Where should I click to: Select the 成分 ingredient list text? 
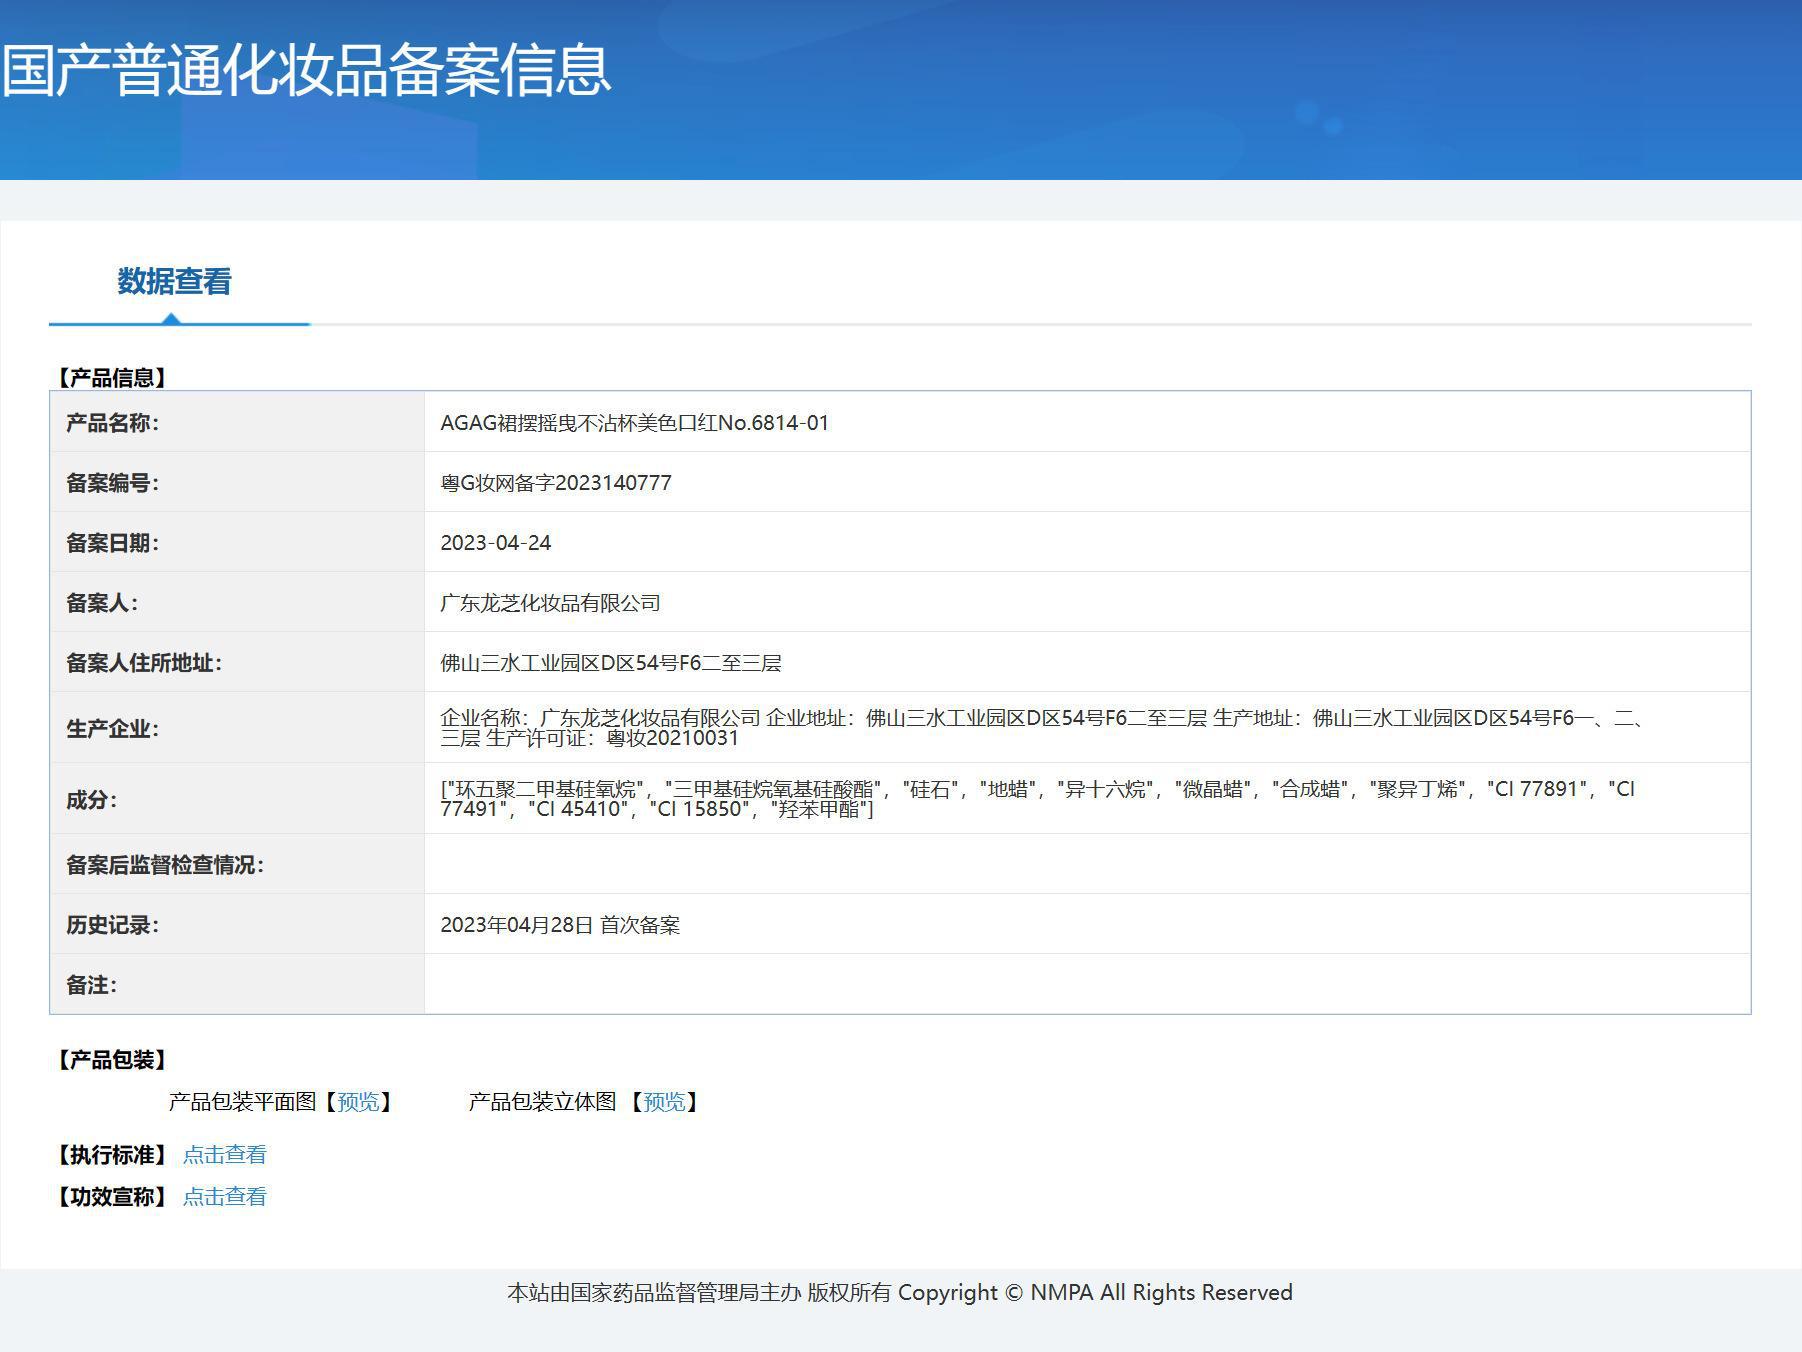[x=1038, y=799]
